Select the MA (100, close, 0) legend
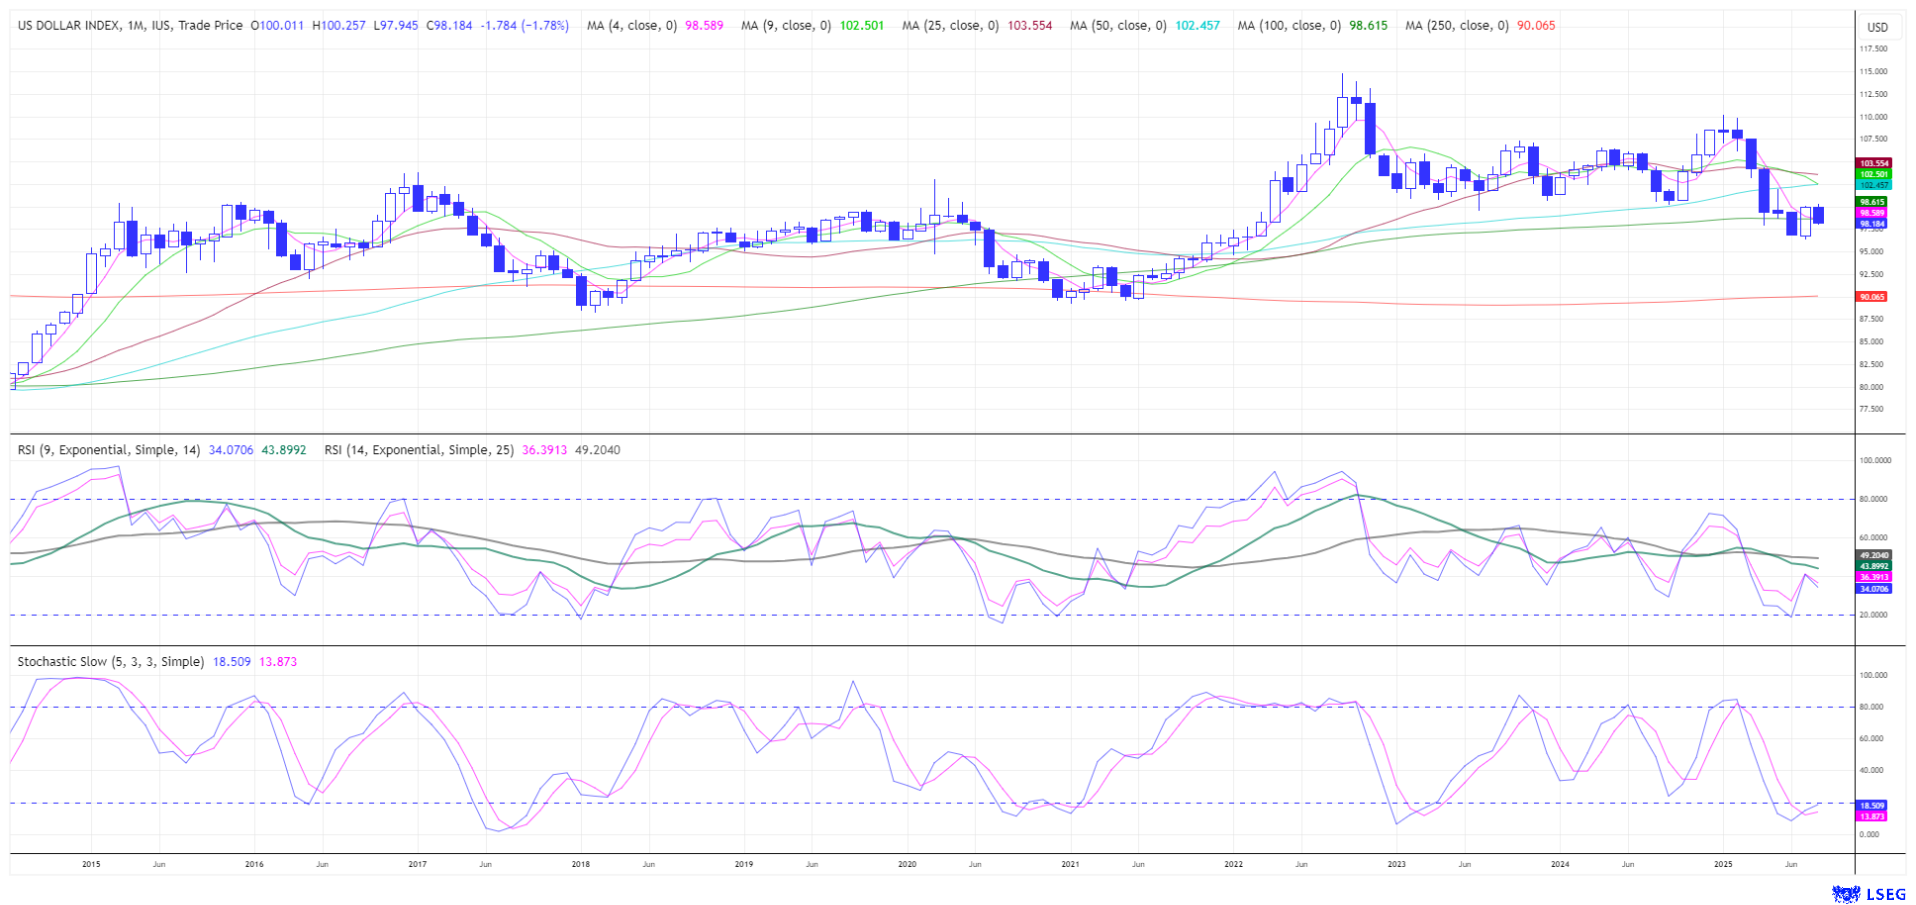The width and height of the screenshot is (1916, 905). 1288,26
